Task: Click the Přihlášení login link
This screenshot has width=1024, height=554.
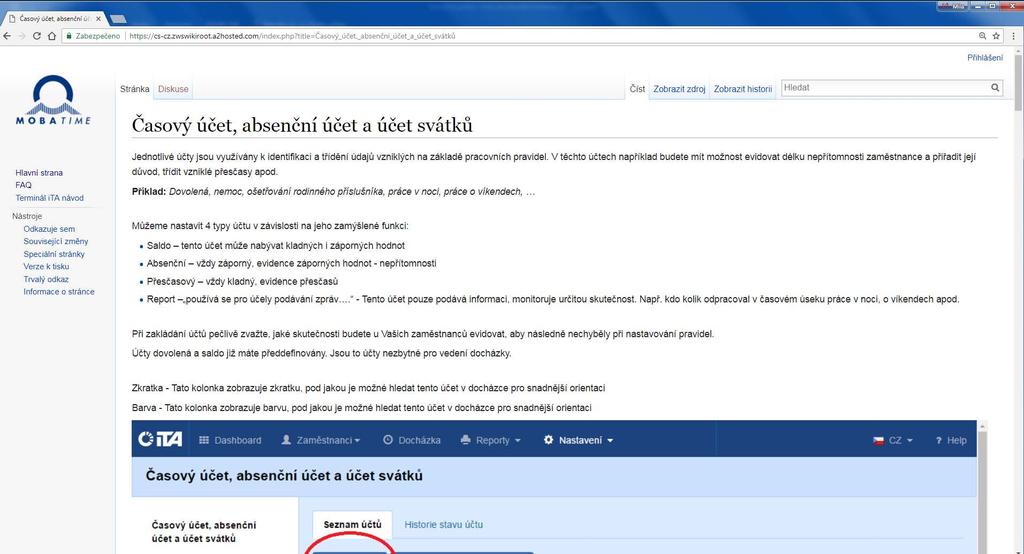Action: click(985, 57)
